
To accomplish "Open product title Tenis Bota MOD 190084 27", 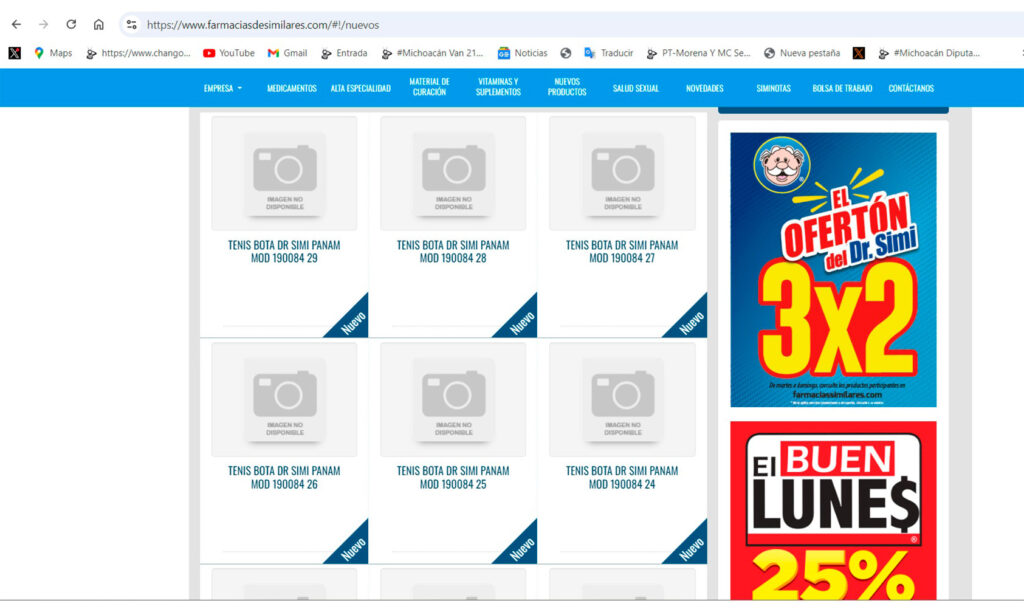I will [622, 251].
